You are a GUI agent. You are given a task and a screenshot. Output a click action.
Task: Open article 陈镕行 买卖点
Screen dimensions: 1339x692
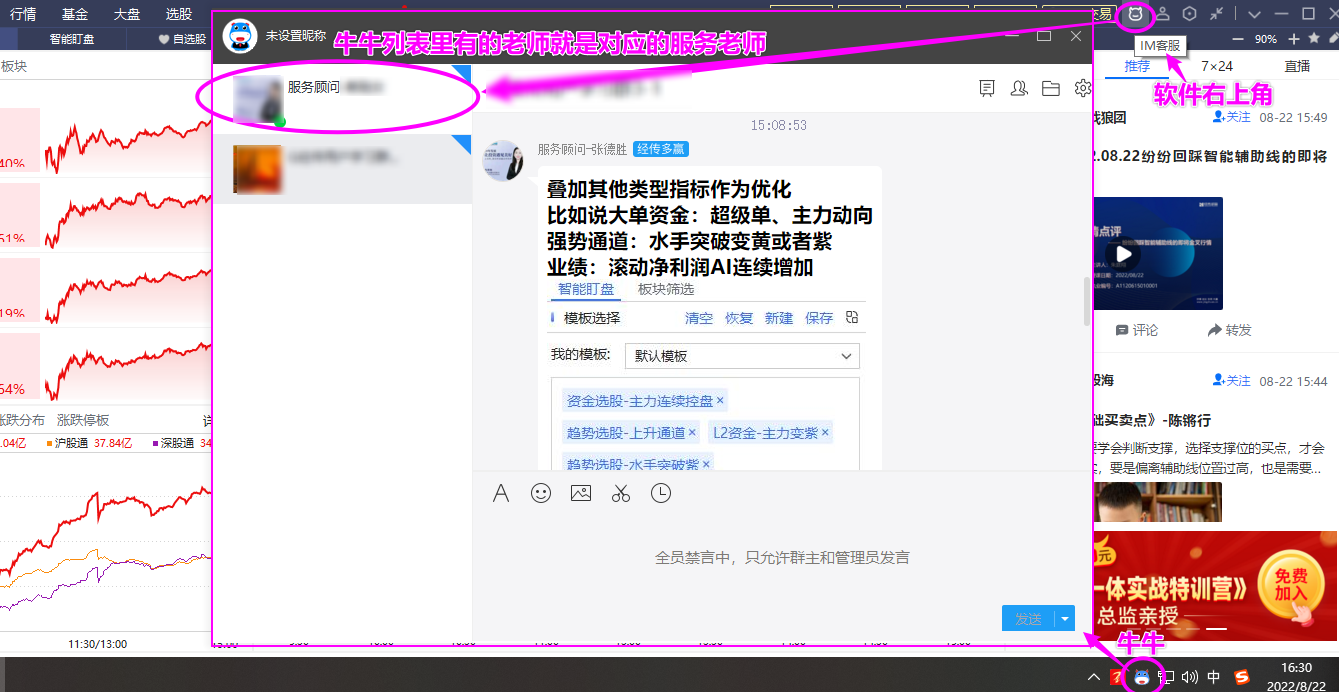point(1151,420)
